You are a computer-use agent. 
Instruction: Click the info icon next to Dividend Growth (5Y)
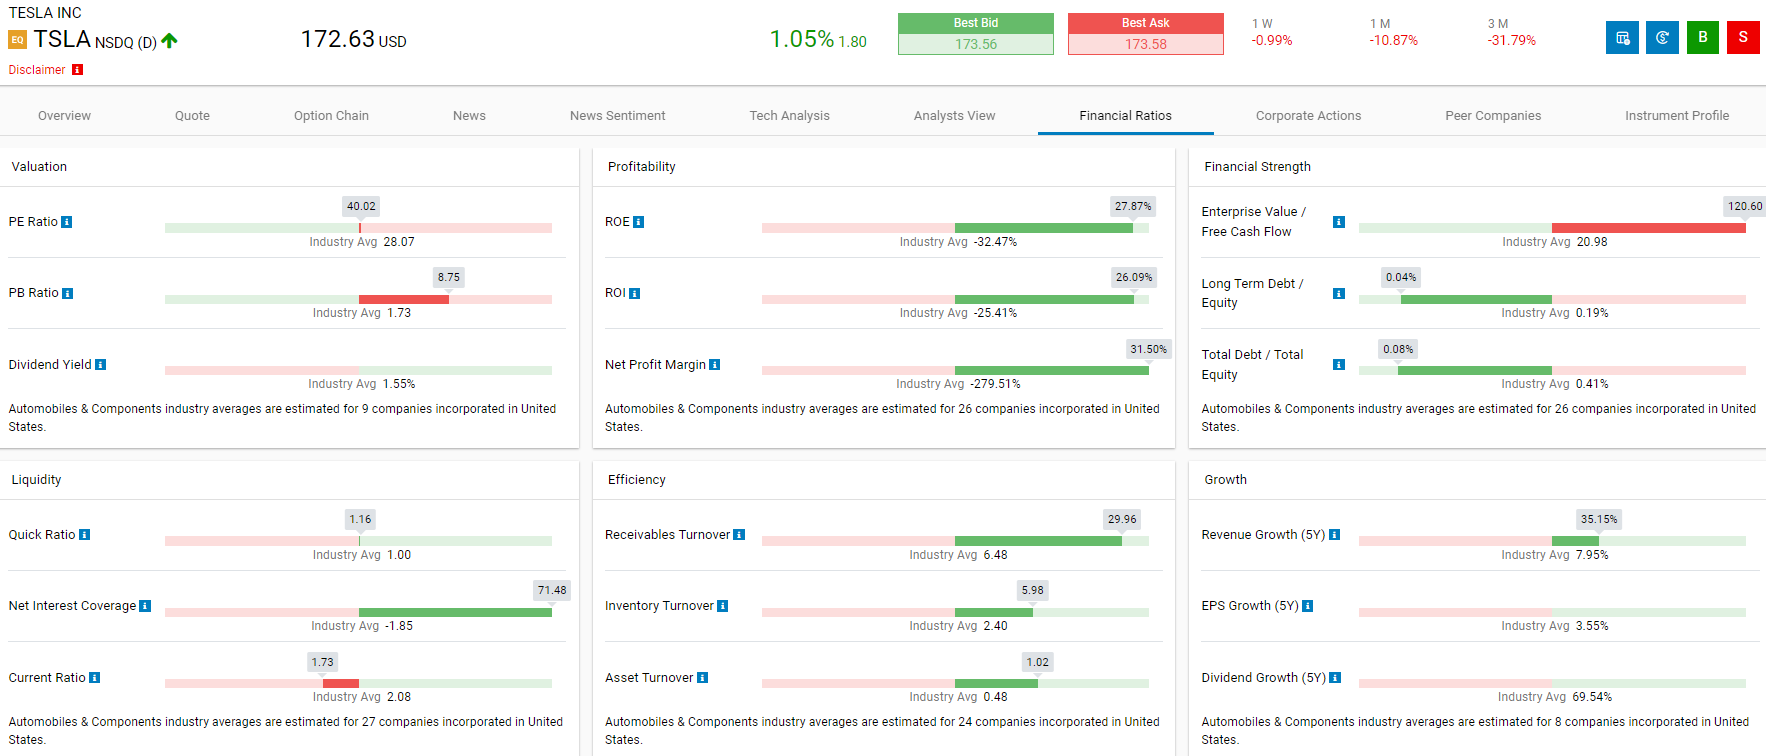pyautogui.click(x=1335, y=678)
